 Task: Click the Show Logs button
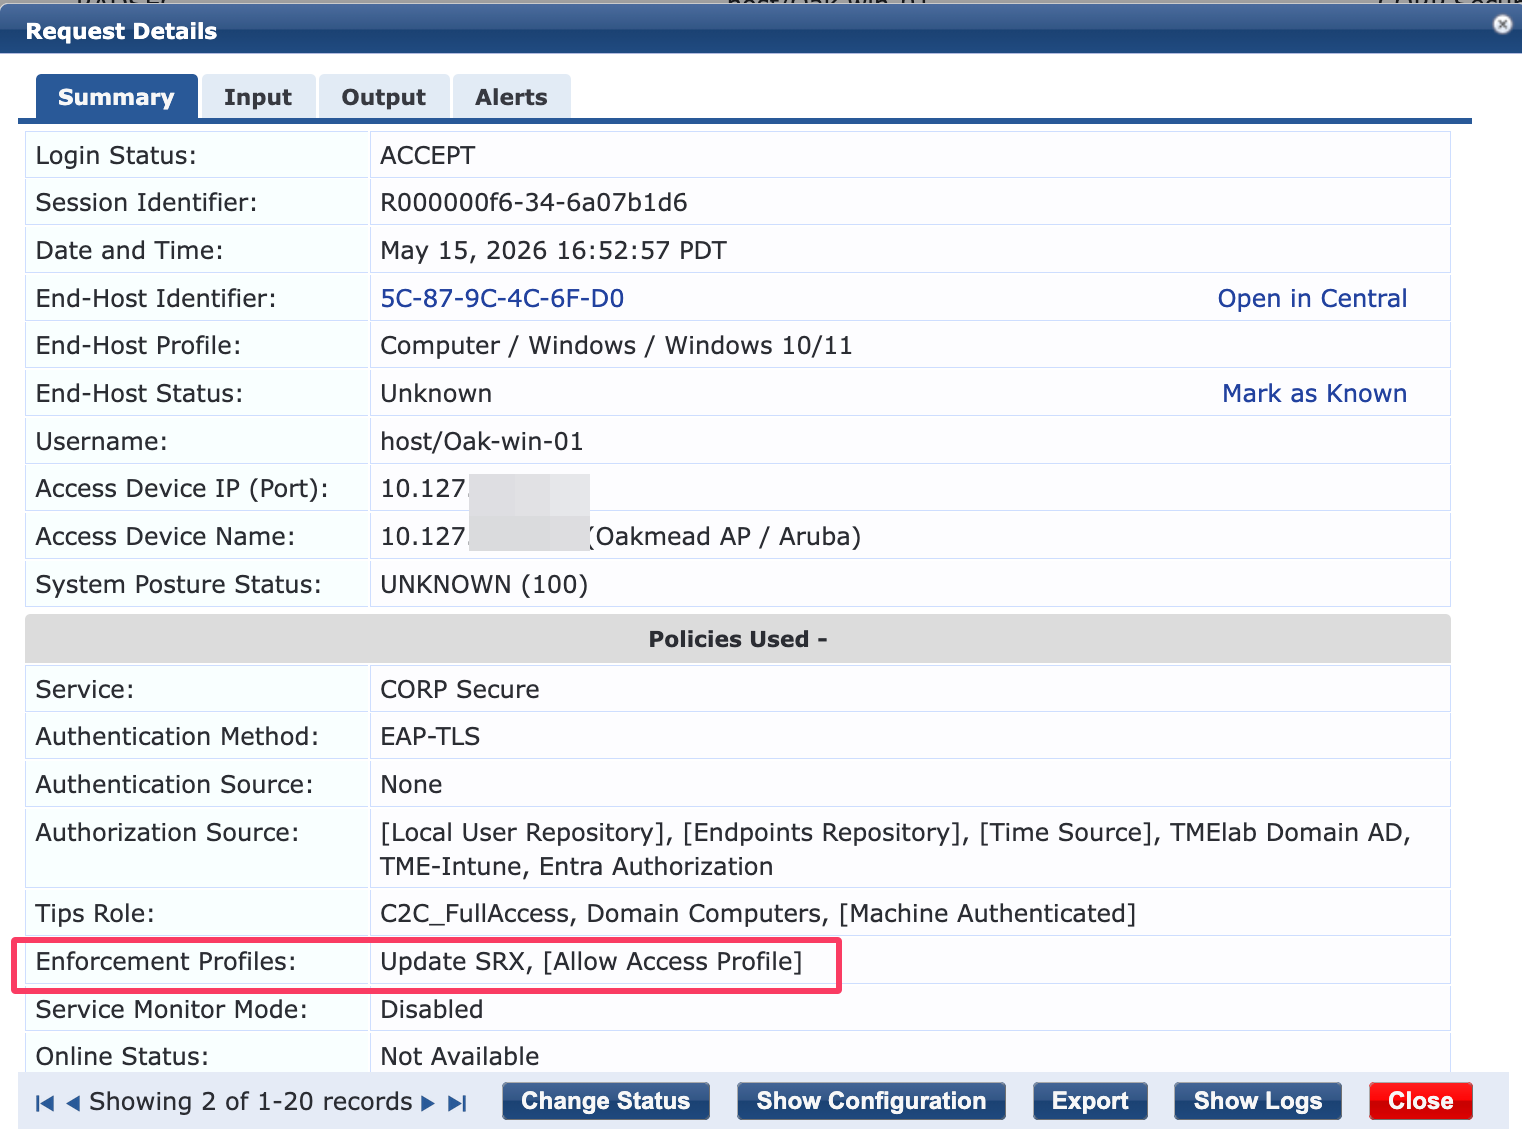(1258, 1101)
